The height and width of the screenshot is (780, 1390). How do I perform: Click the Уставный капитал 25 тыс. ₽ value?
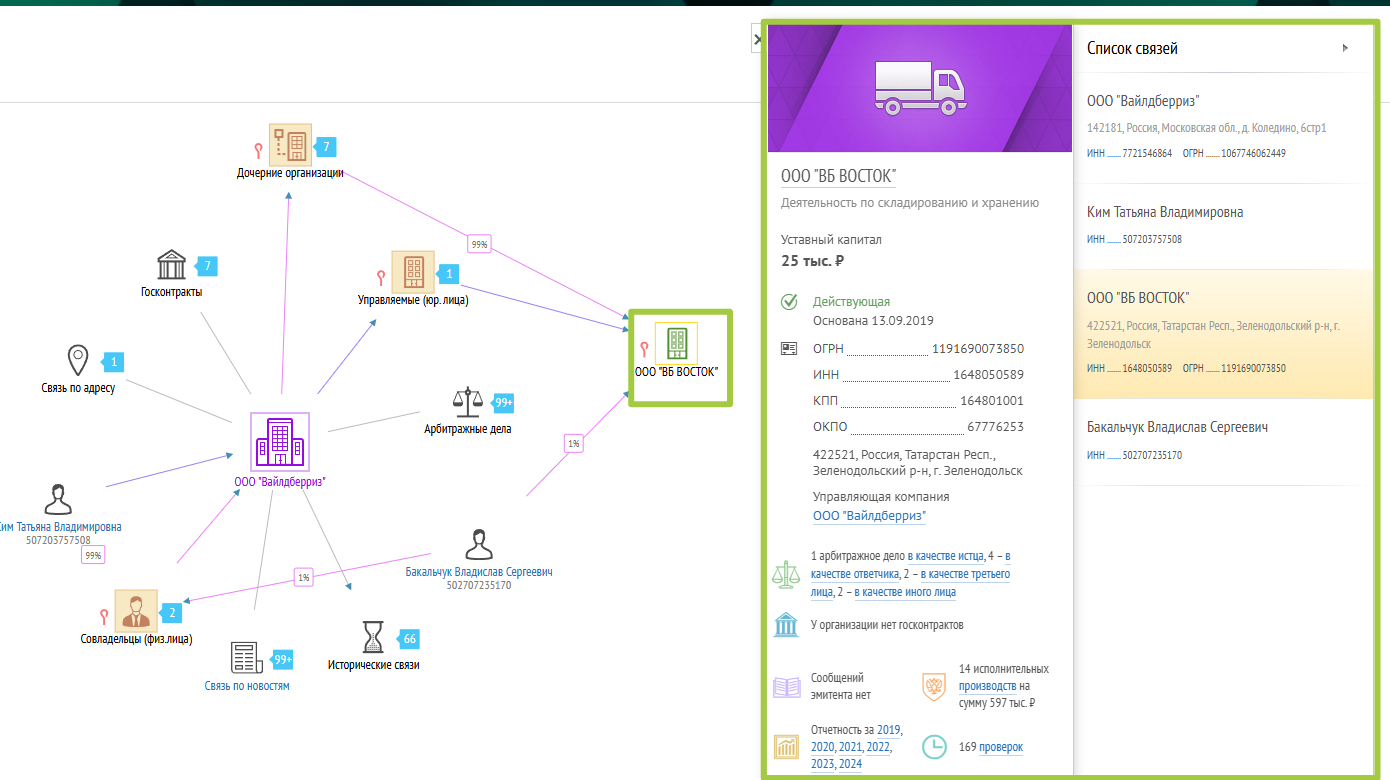coord(813,261)
